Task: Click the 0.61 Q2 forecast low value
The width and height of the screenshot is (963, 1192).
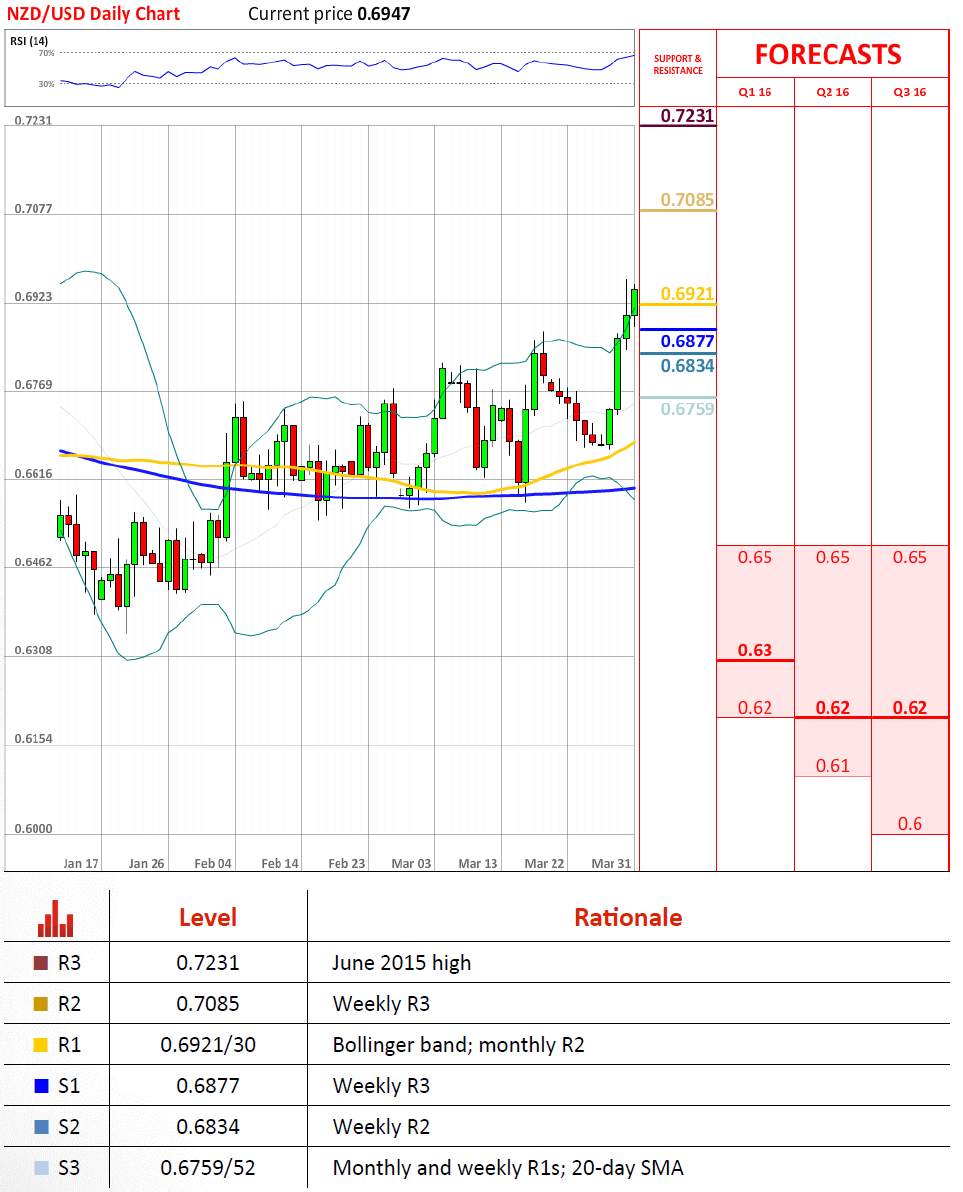Action: (x=833, y=766)
